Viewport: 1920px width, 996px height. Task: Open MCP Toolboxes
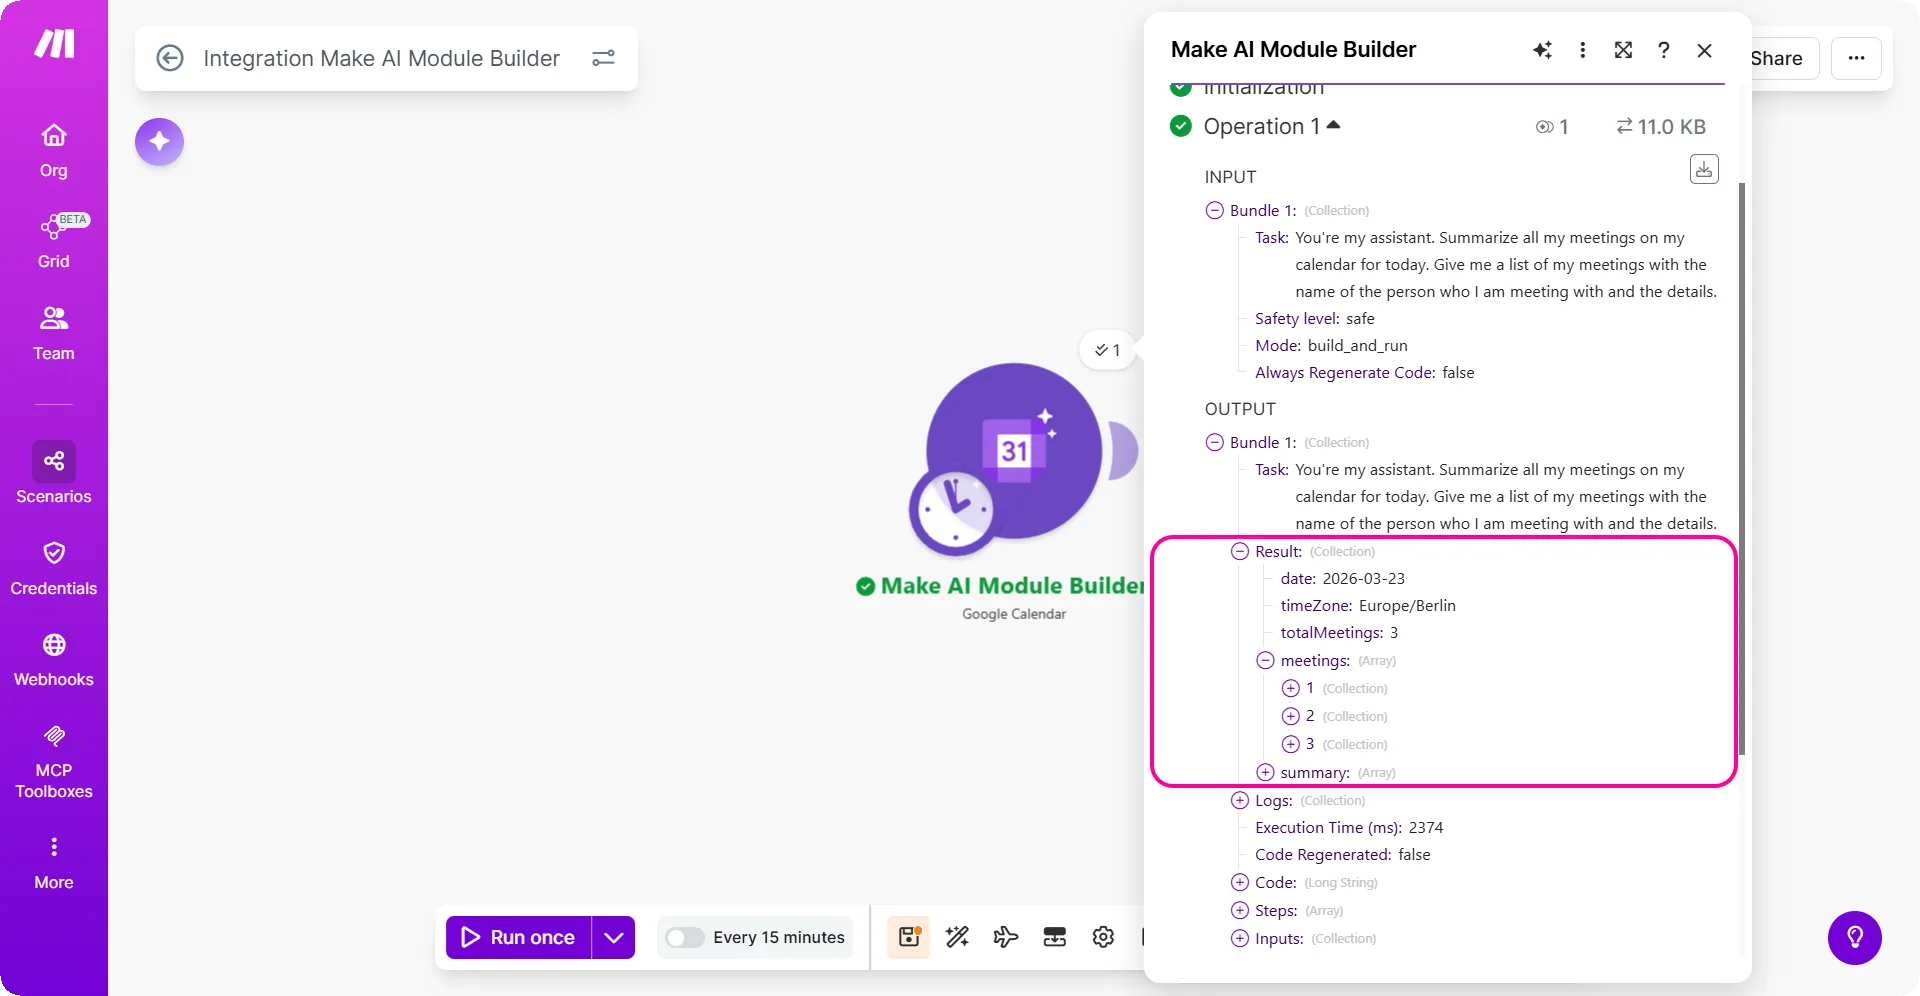click(x=54, y=762)
